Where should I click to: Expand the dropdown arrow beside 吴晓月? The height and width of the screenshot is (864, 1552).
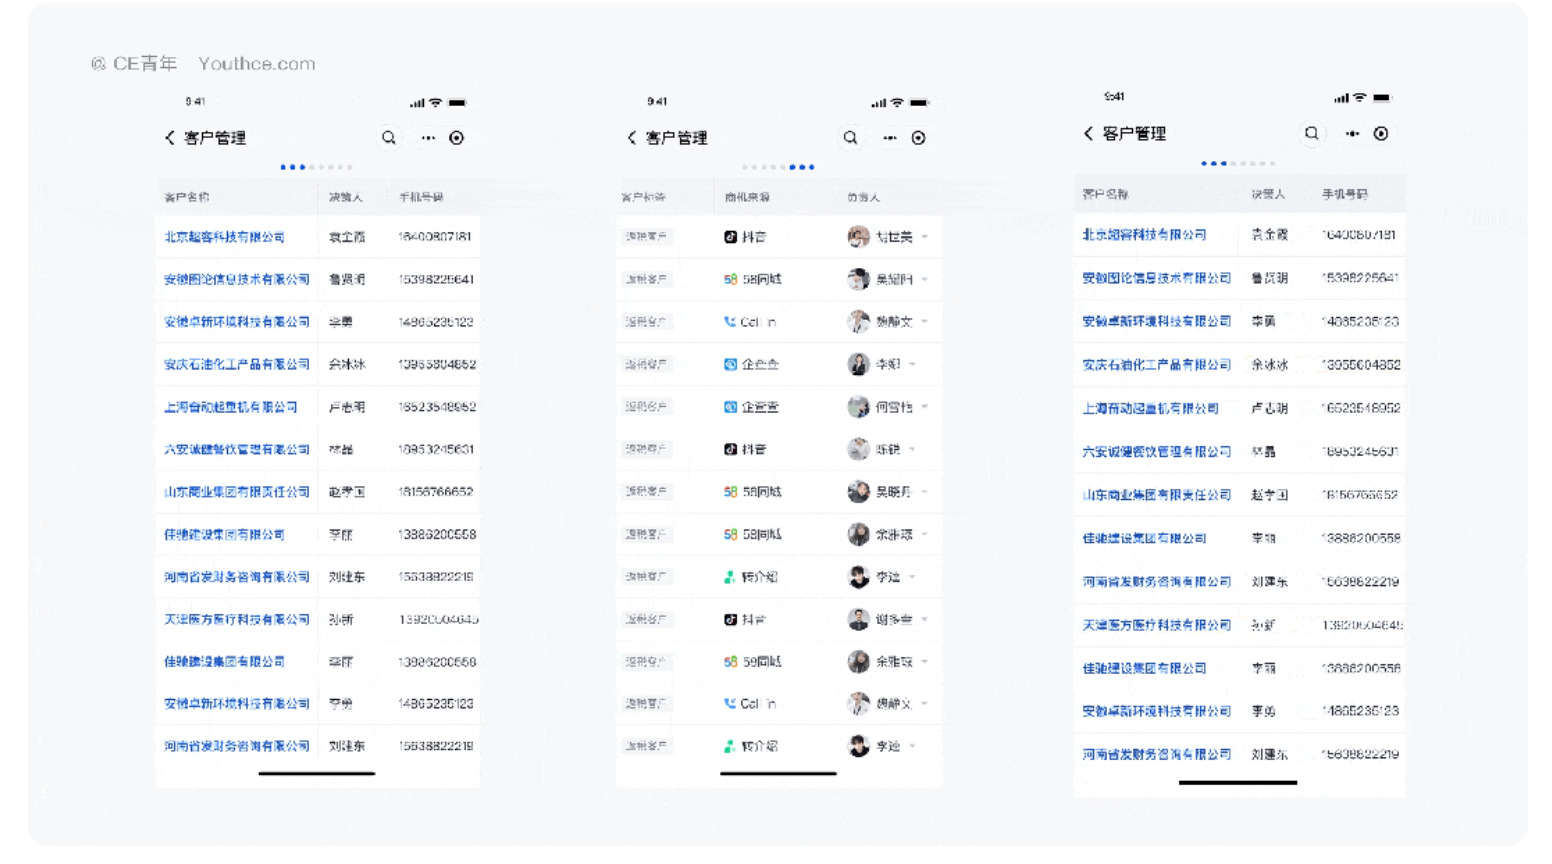925,492
